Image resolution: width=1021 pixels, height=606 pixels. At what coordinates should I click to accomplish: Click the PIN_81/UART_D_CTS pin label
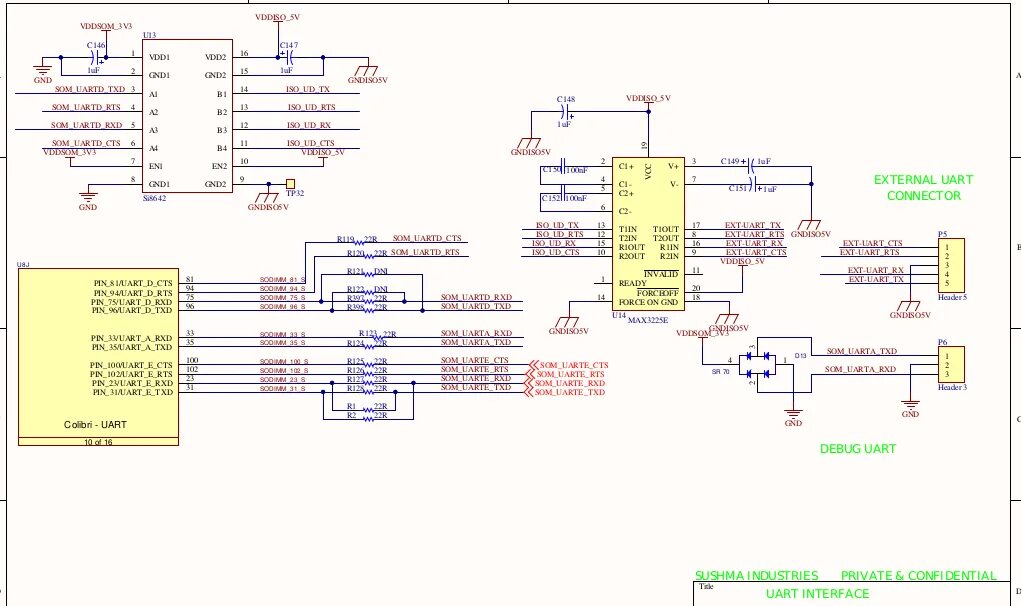[x=133, y=283]
